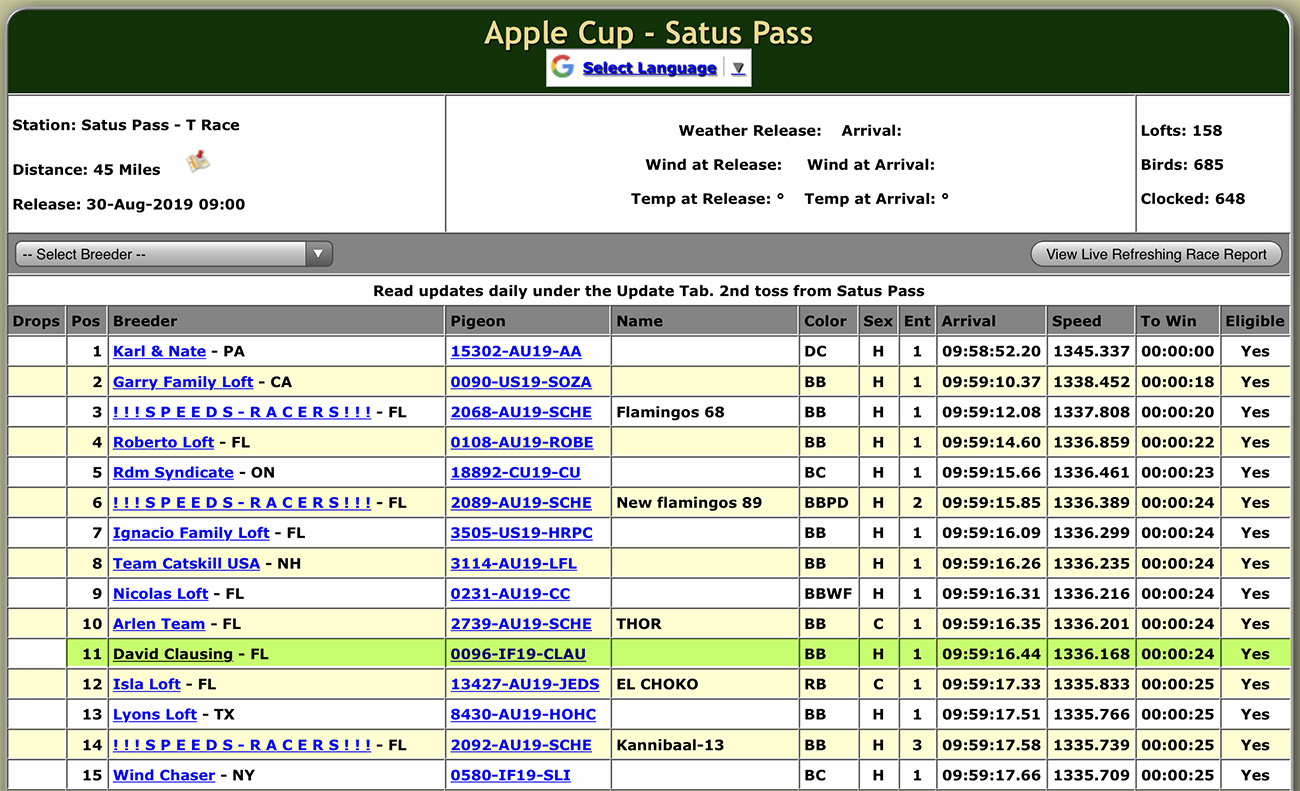
Task: Open David Clausing breeder link
Action: pos(173,654)
